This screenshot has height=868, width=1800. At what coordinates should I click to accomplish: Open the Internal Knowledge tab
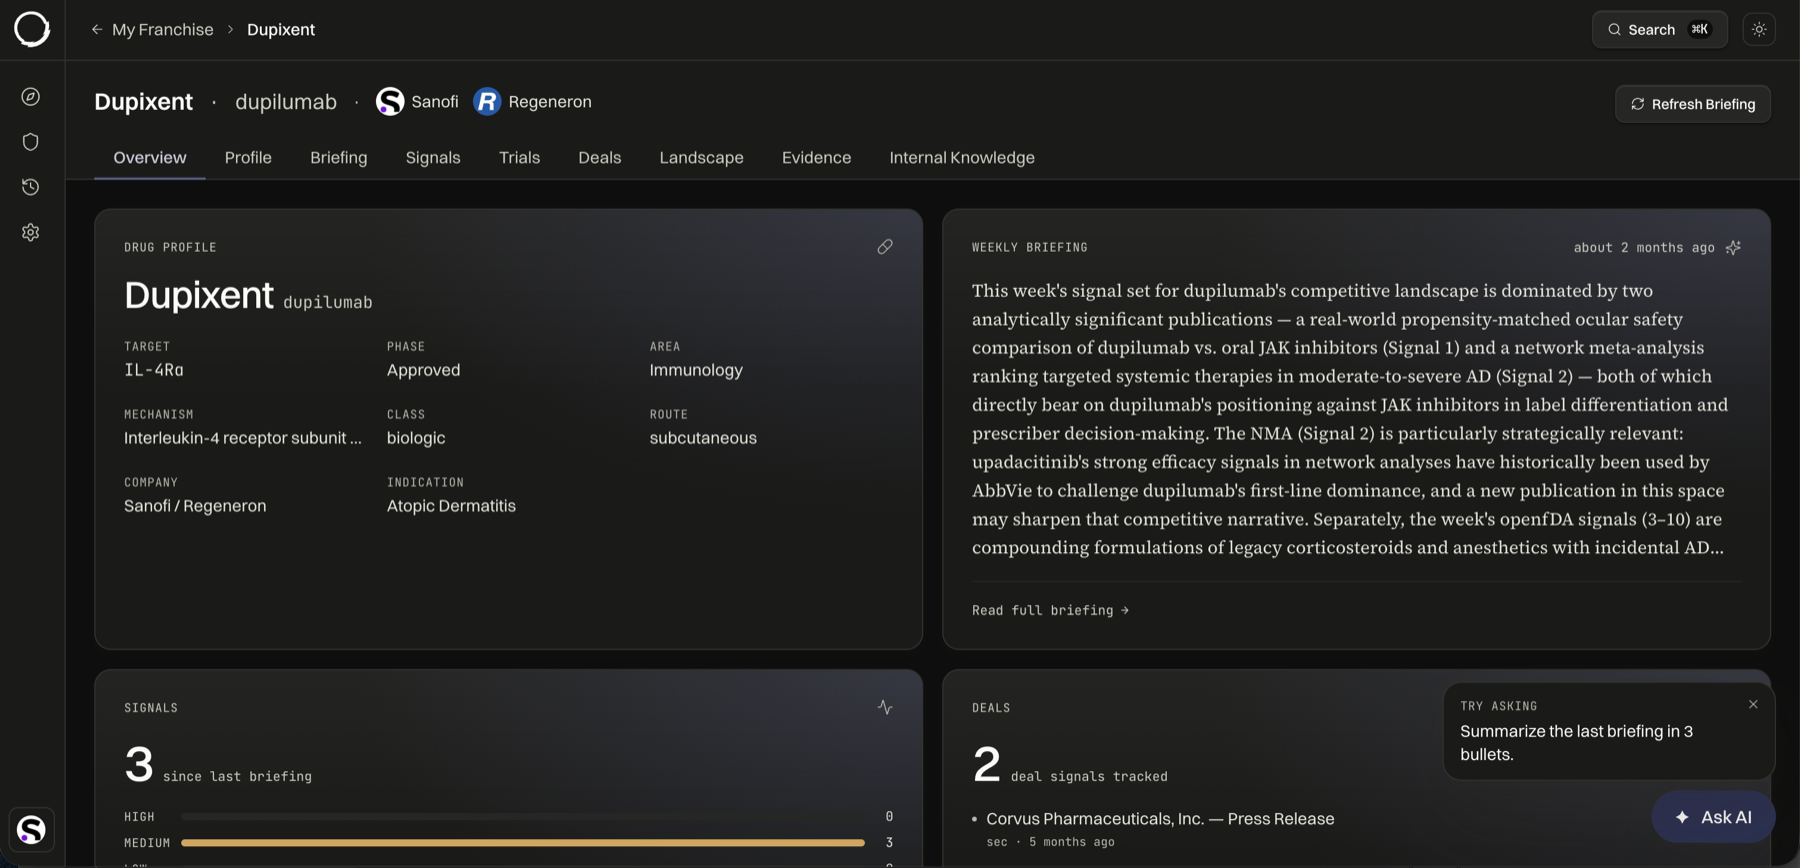(962, 158)
